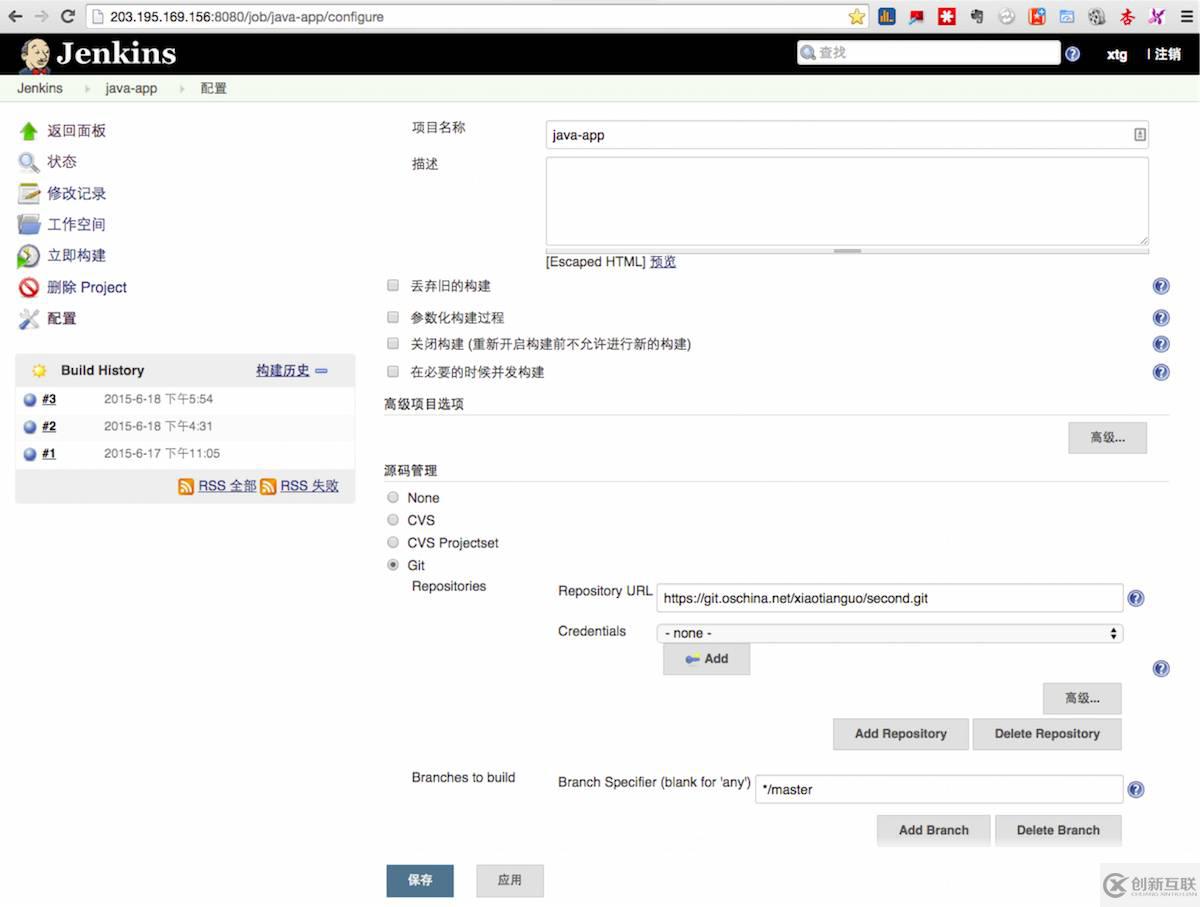Screen dimensions: 1200x907
Task: Open 工作空间 in the side menu
Action: point(76,225)
